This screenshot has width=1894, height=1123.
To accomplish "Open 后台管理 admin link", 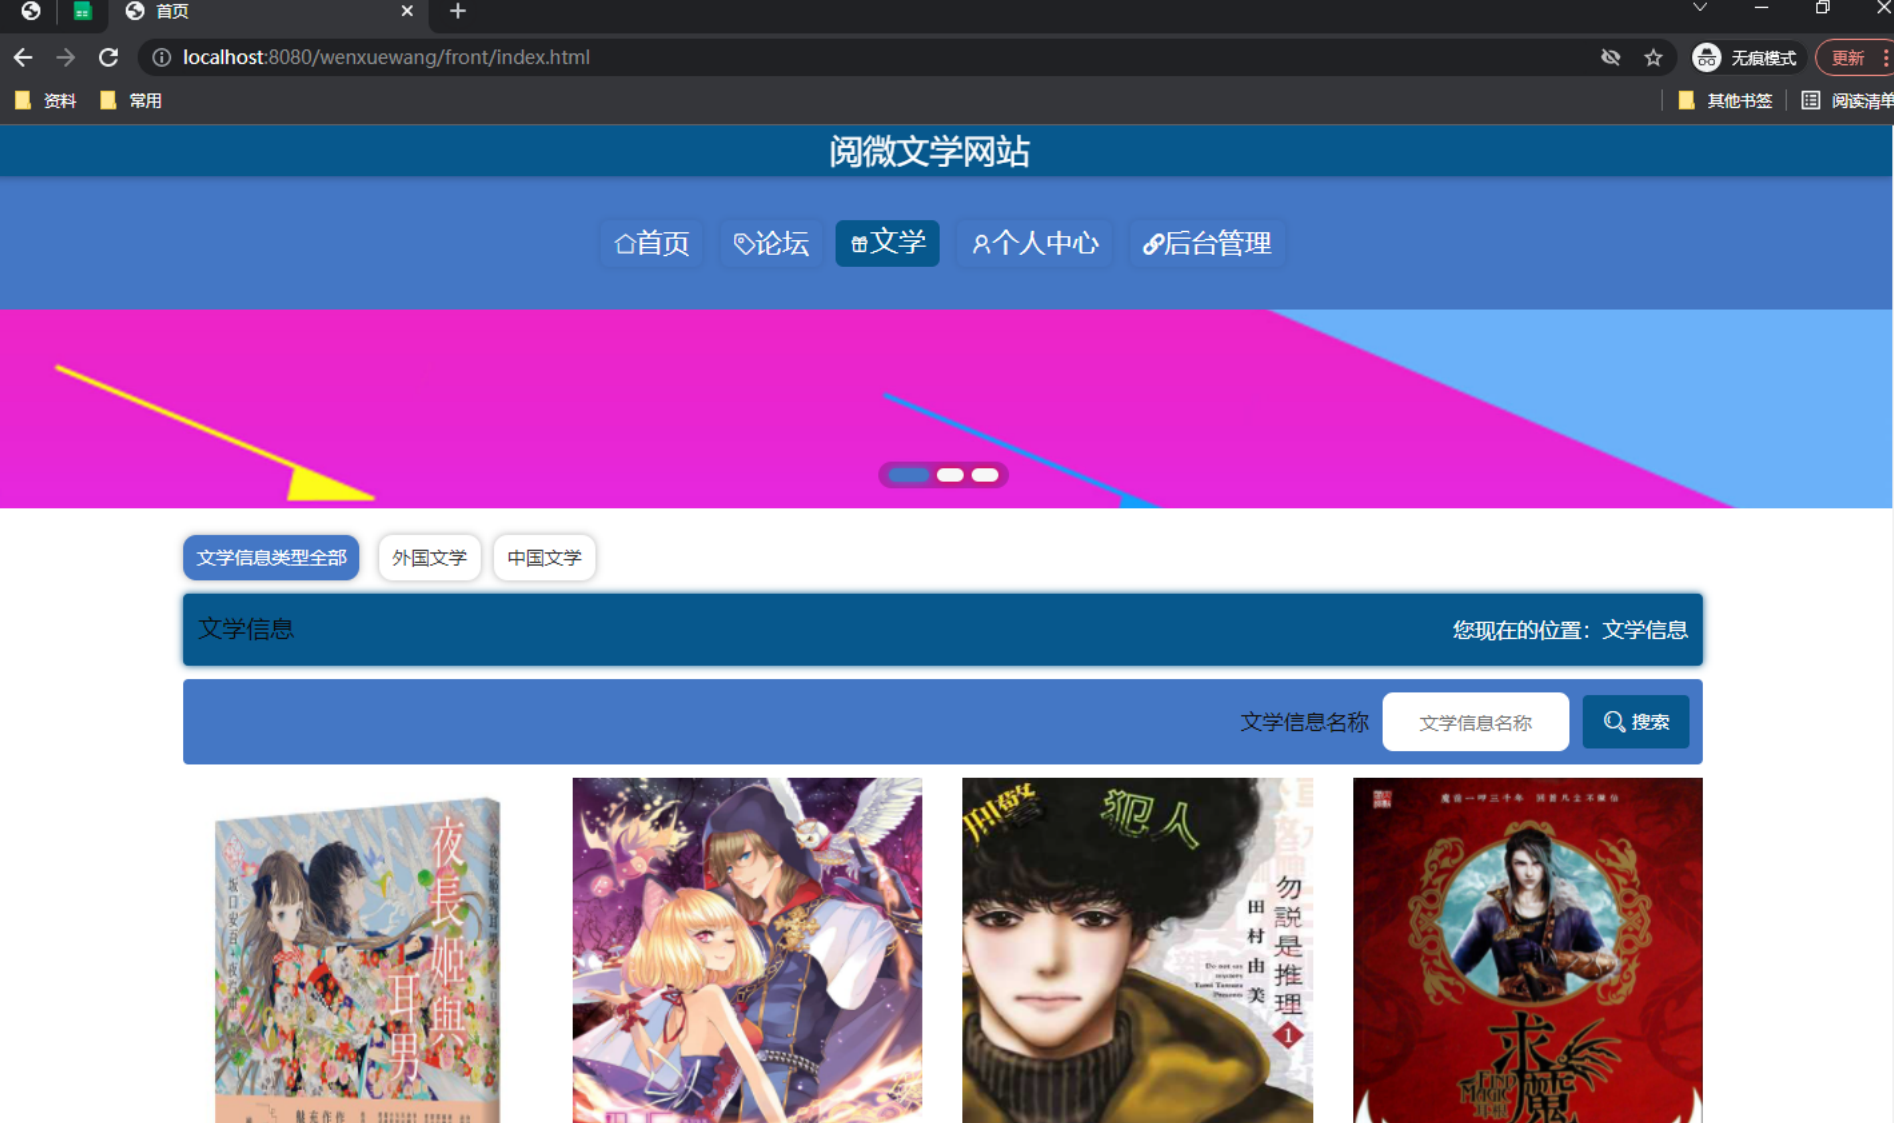I will pyautogui.click(x=1207, y=243).
